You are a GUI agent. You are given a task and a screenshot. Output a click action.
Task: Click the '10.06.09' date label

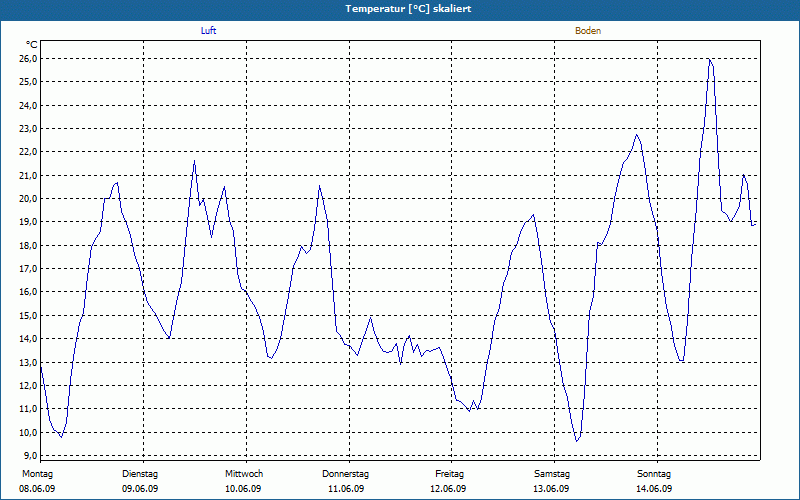click(x=243, y=489)
